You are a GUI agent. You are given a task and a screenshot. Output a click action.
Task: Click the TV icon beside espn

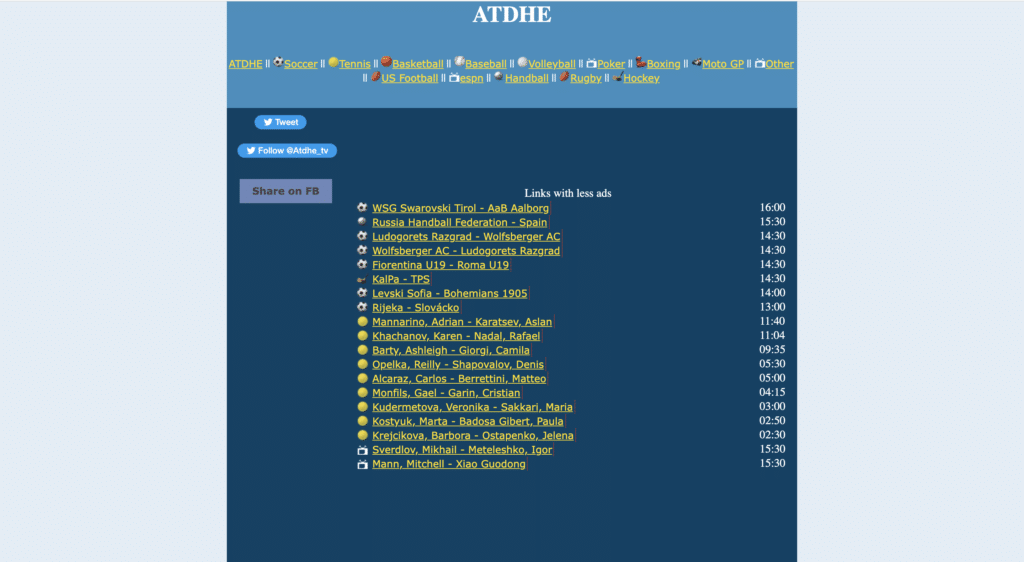[454, 78]
